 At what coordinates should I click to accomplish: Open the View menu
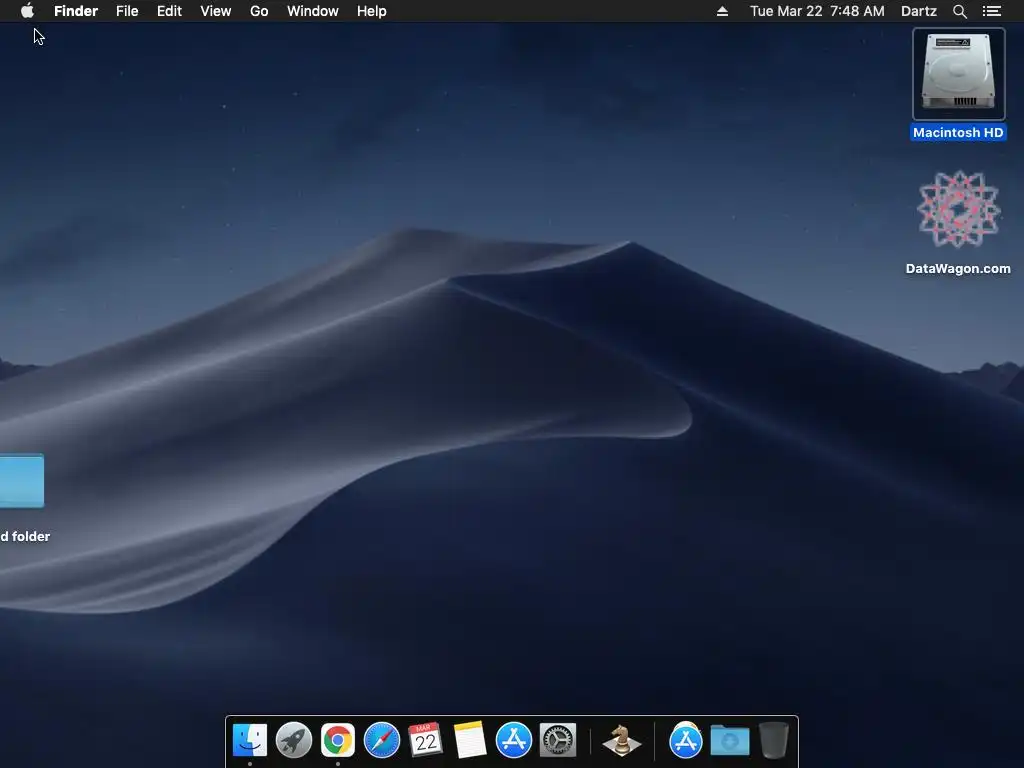(x=216, y=11)
